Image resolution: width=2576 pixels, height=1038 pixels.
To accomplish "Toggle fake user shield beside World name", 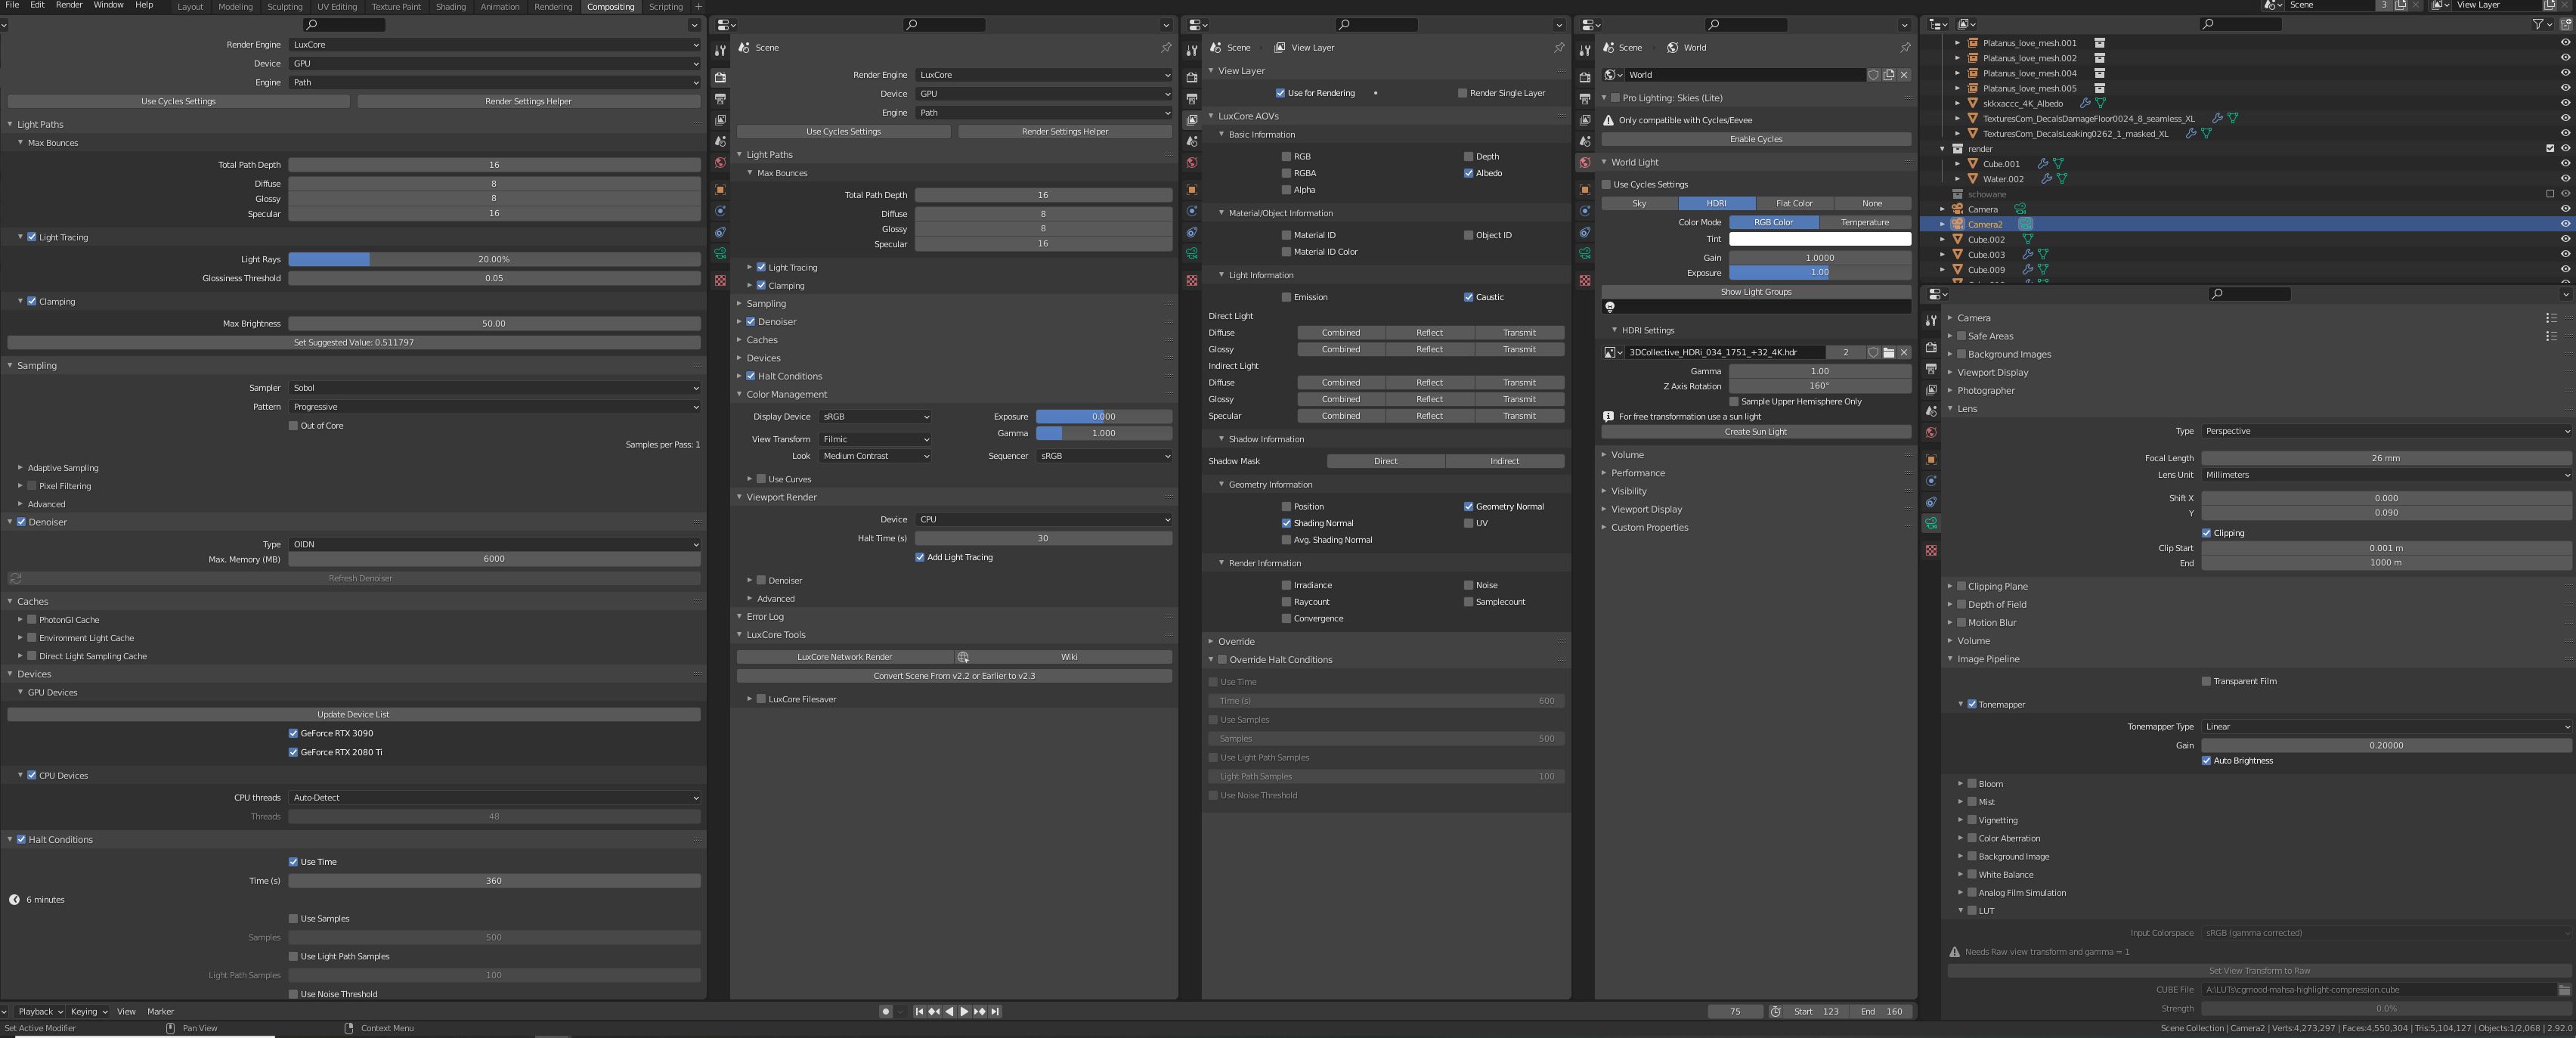I will (1873, 75).
